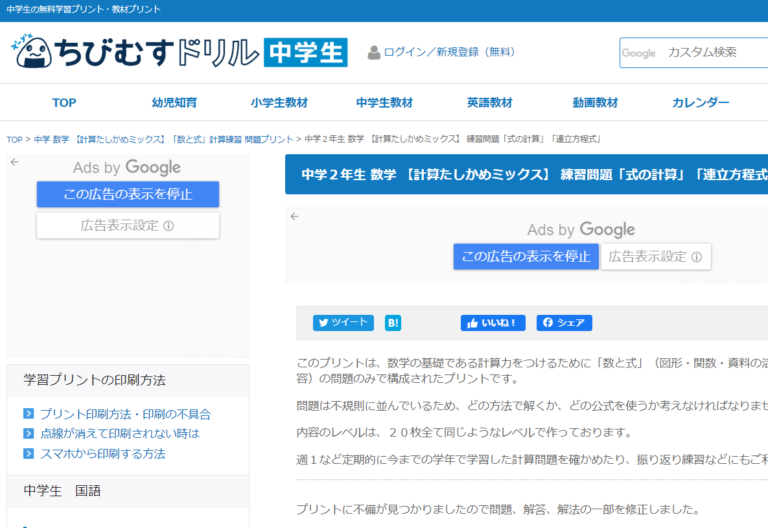Click paragraph starting 内容のレベルは、２０枚全て
768x528 pixels.
pyautogui.click(x=464, y=432)
